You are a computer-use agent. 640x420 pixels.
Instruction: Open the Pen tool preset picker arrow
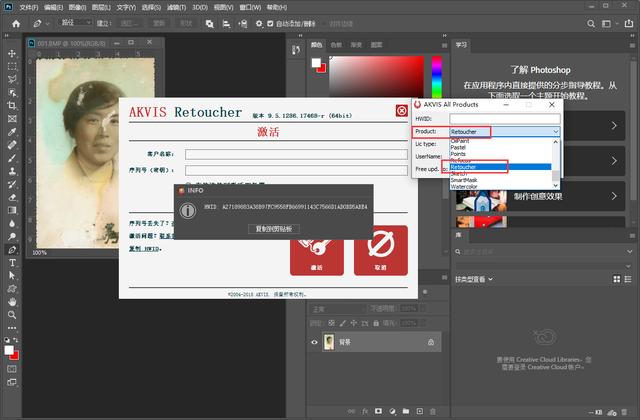coord(47,24)
